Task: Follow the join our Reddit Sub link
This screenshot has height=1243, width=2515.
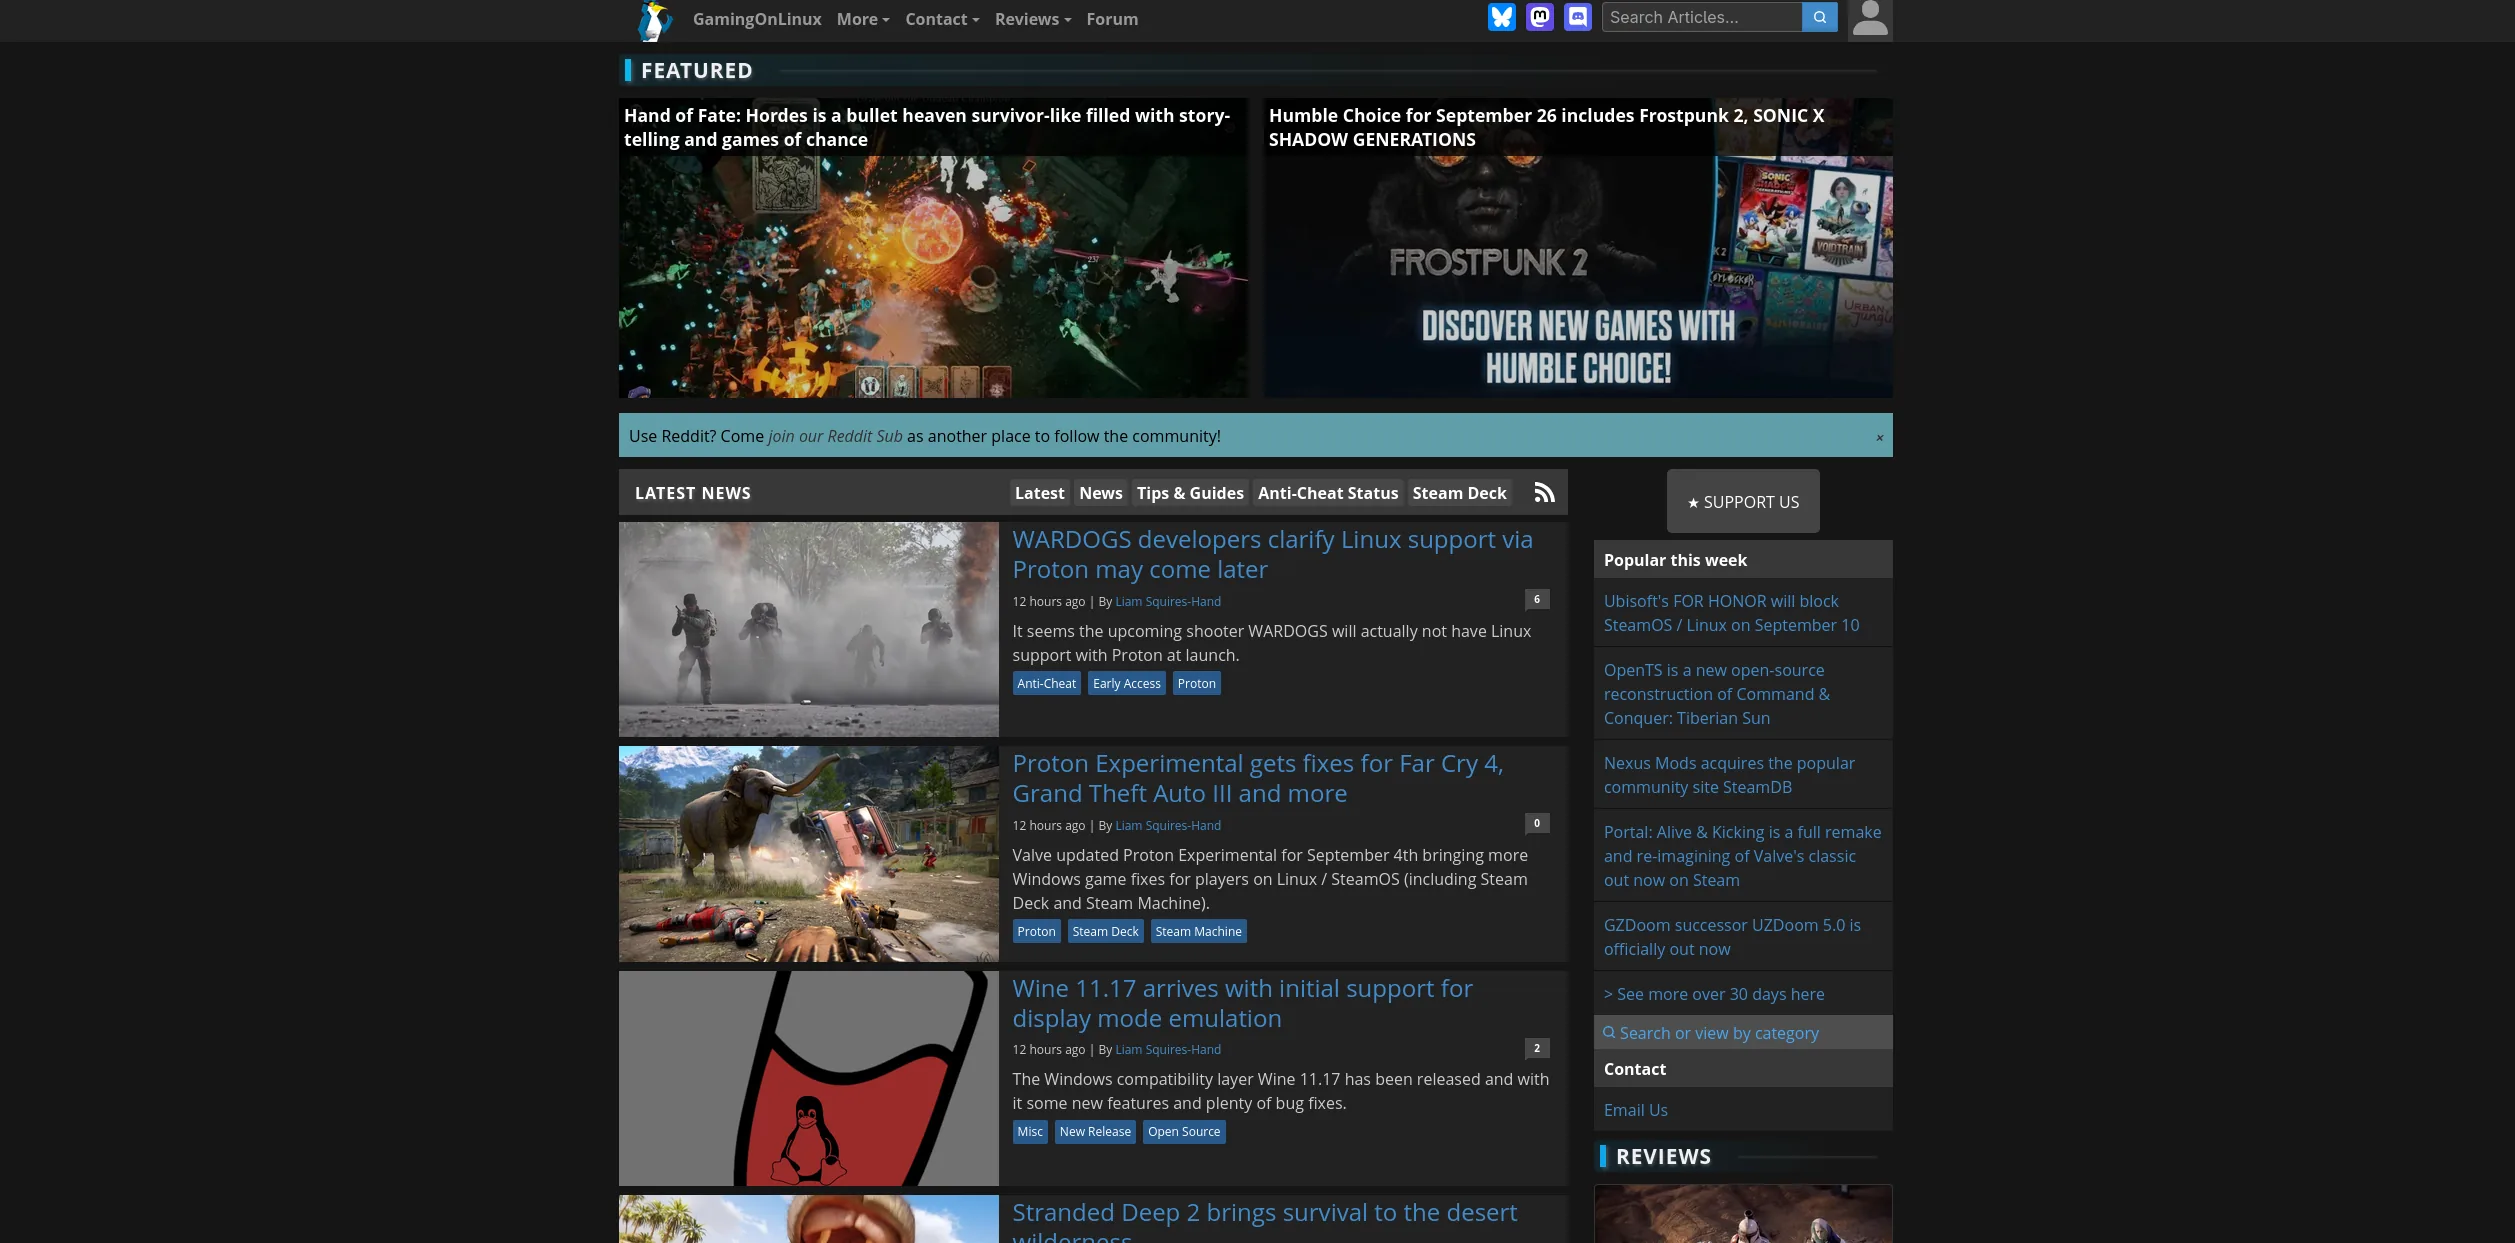Action: pyautogui.click(x=834, y=436)
